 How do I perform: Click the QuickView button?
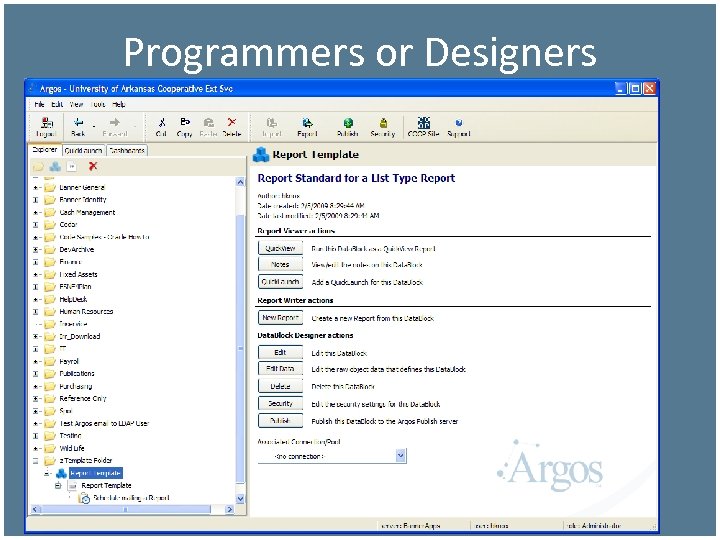click(x=280, y=248)
